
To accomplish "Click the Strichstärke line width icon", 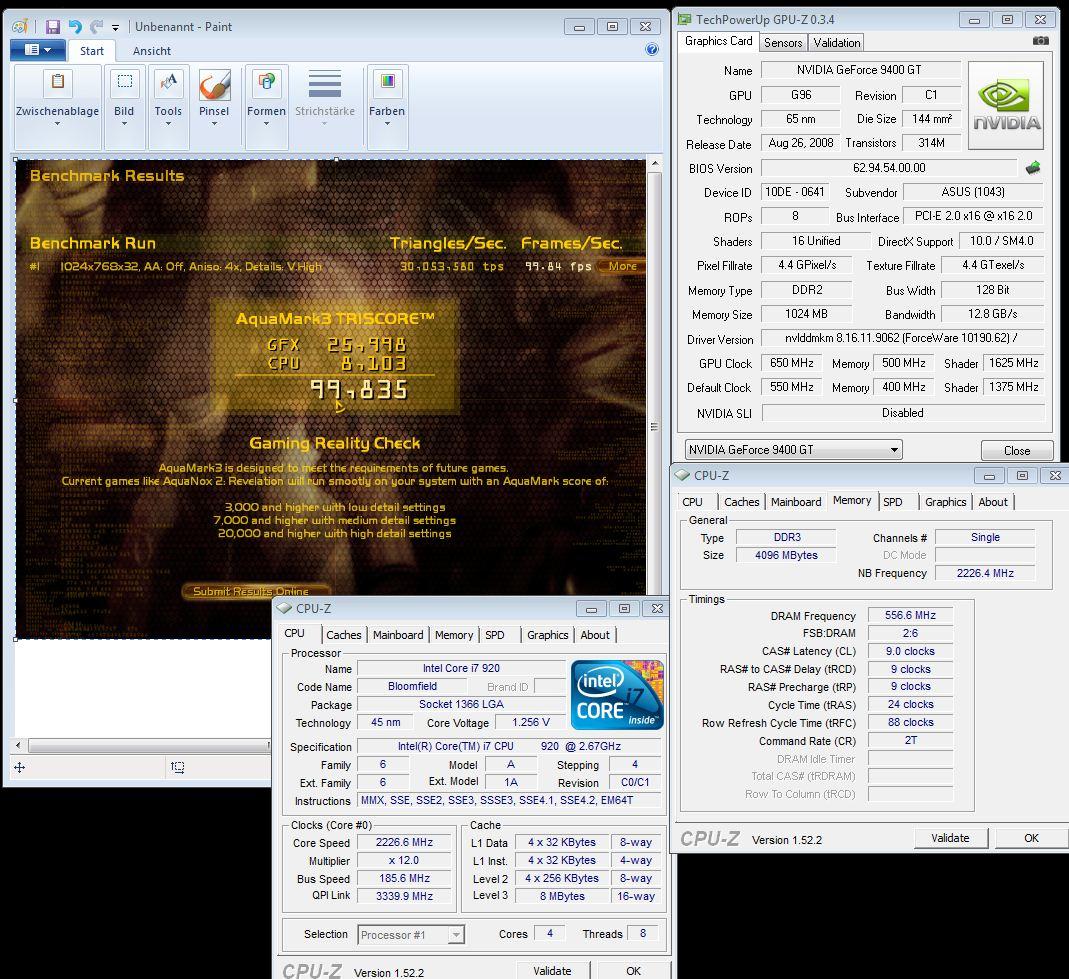I will 325,84.
